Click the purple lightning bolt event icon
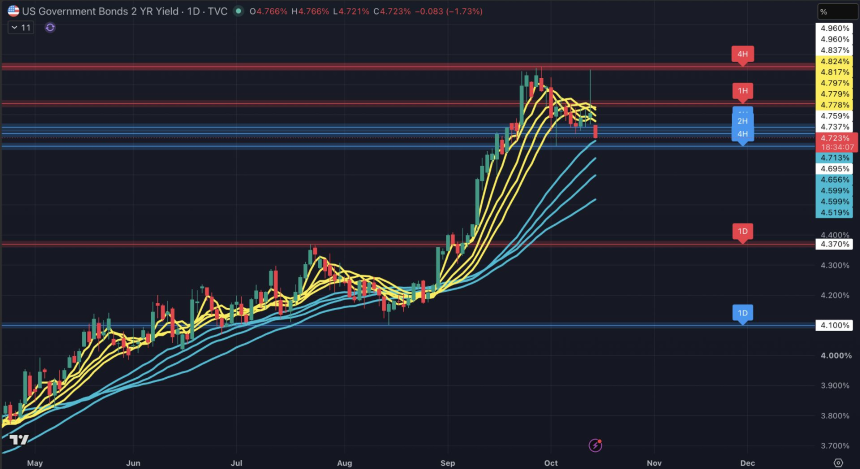 [595, 445]
